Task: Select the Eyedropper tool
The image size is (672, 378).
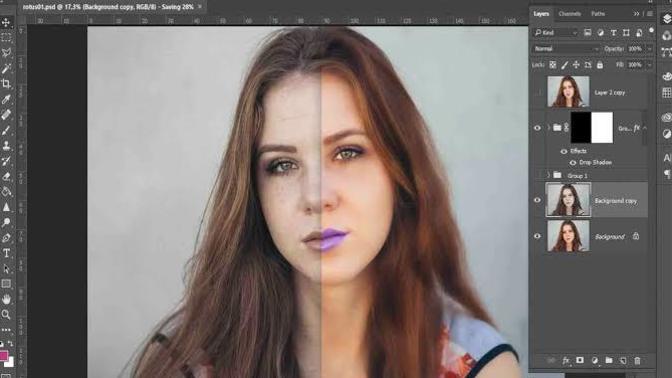Action: [x=6, y=99]
